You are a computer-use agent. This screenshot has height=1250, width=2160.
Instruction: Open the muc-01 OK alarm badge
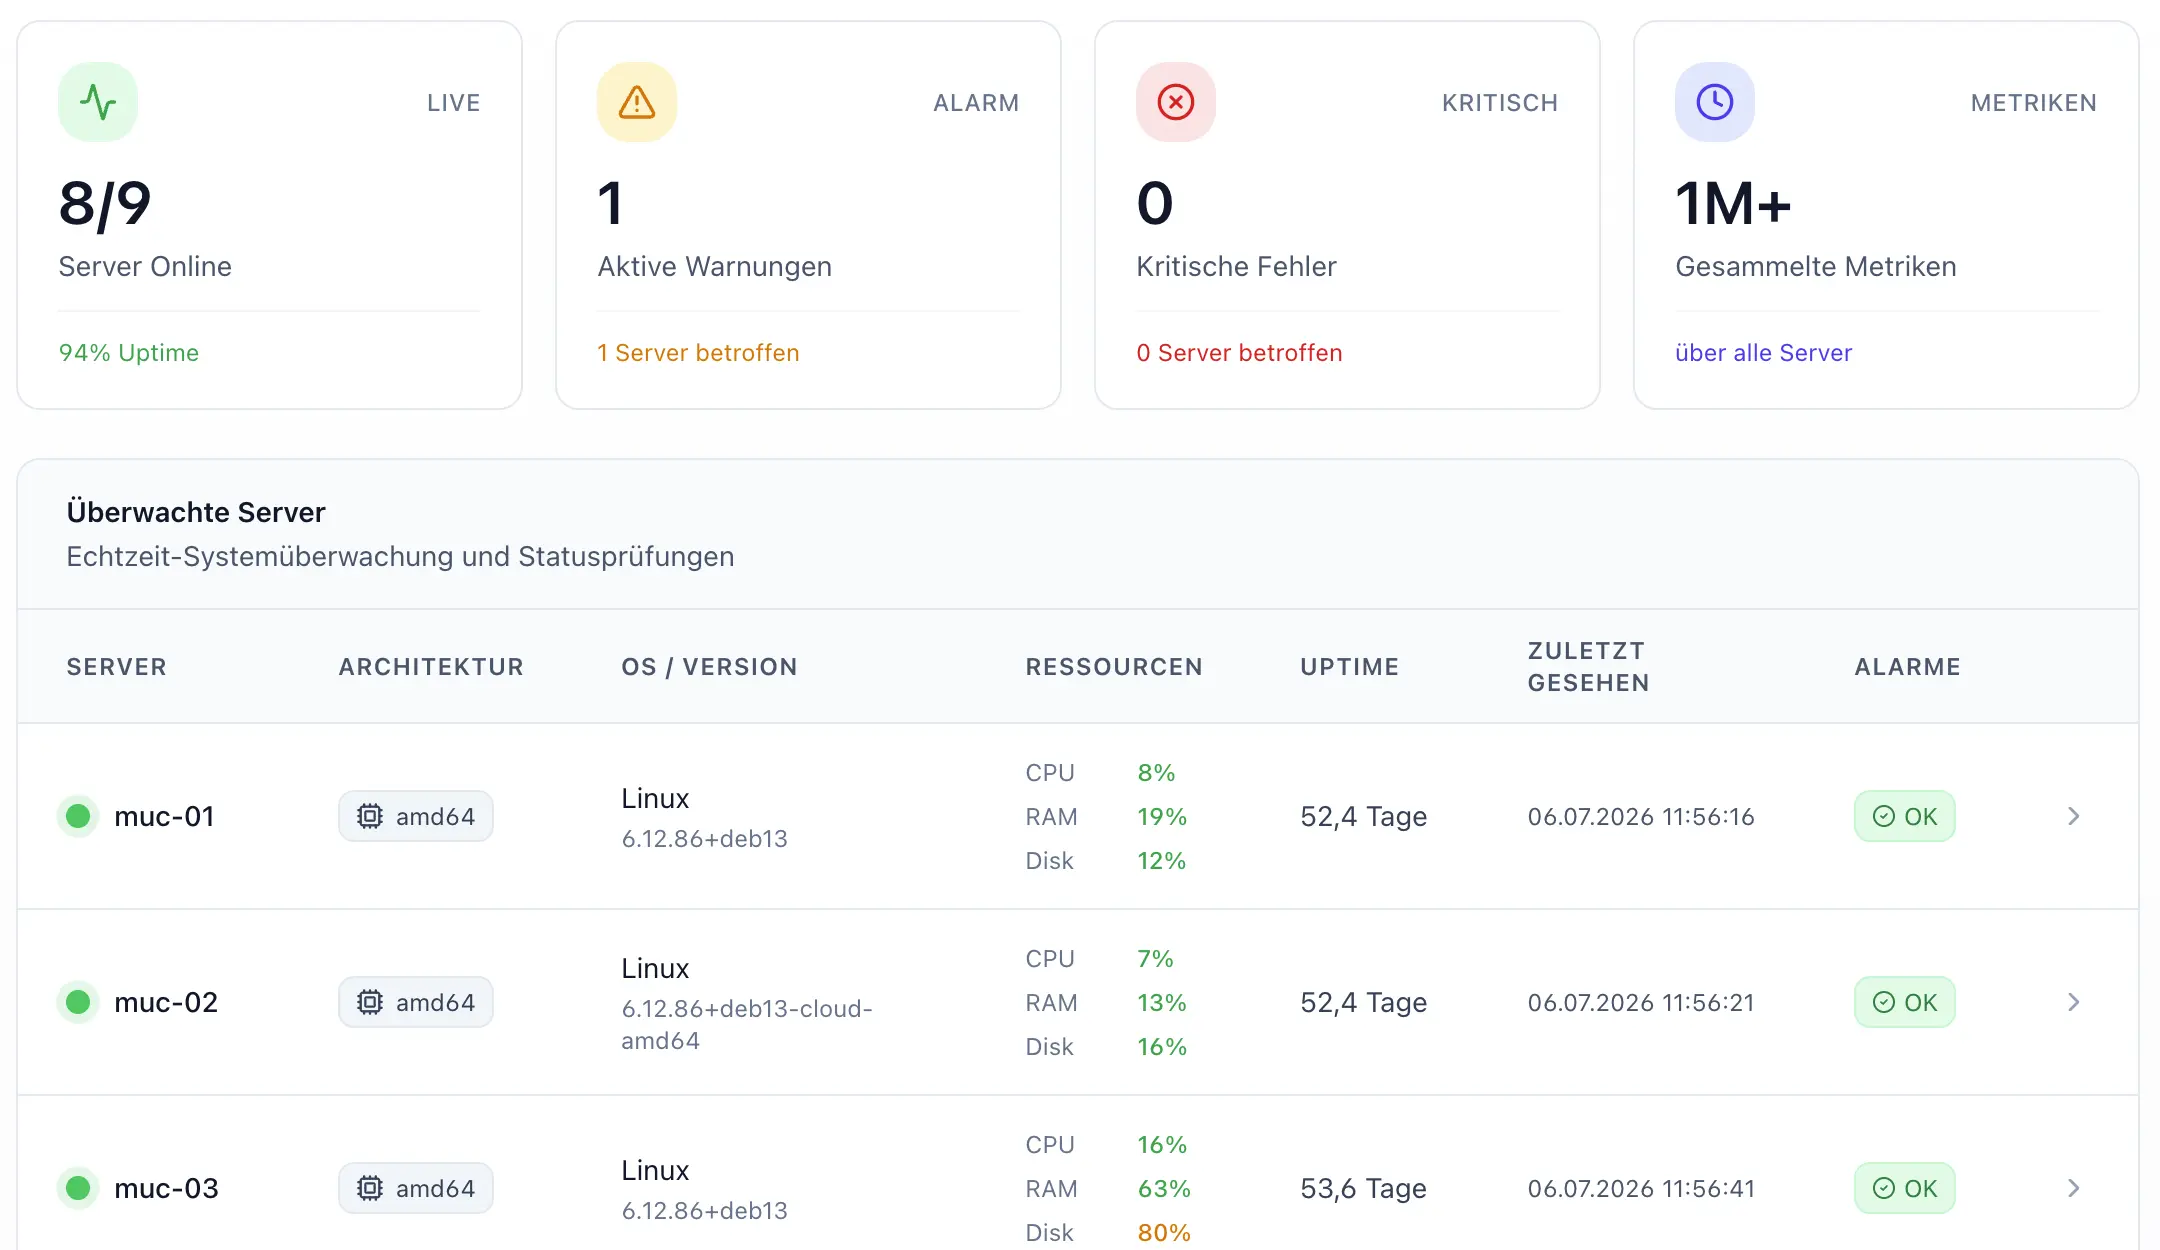click(x=1905, y=816)
